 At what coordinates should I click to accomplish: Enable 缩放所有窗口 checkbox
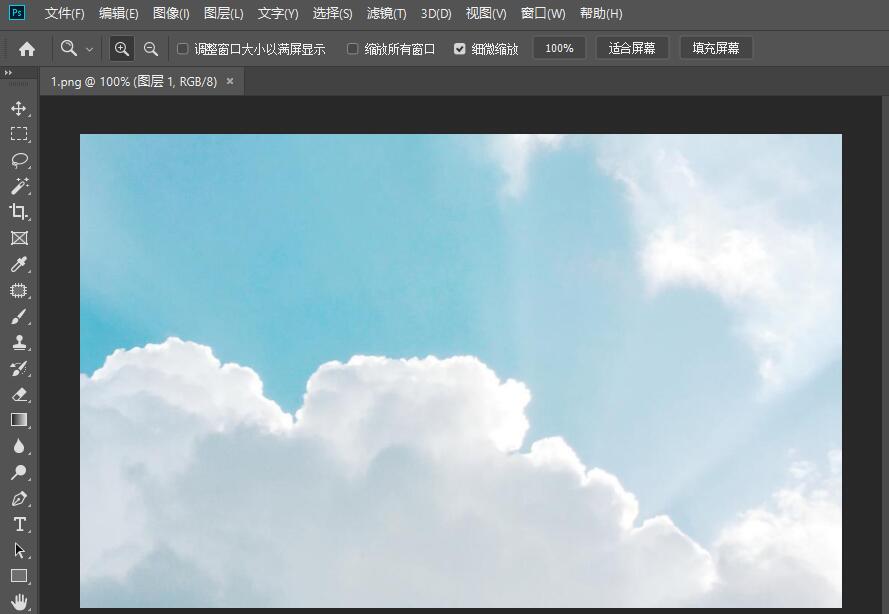[x=352, y=49]
